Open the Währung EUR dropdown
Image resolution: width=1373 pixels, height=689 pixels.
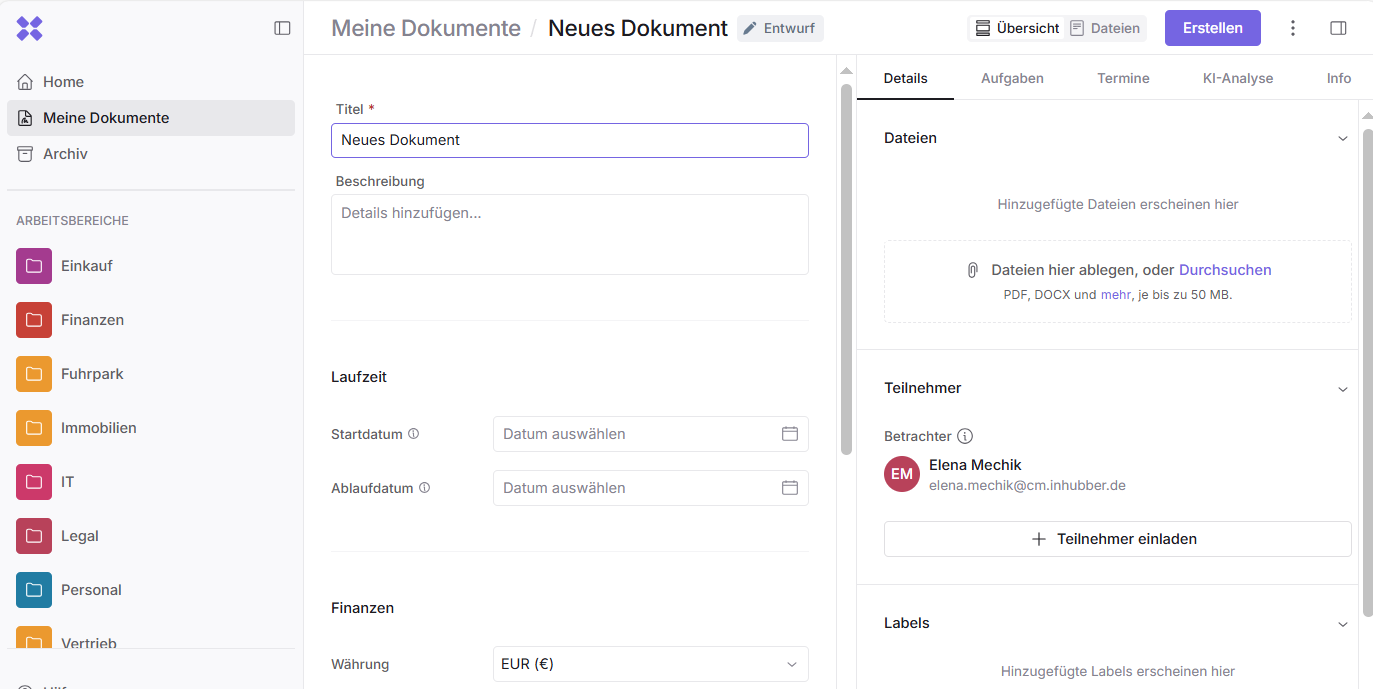(650, 664)
